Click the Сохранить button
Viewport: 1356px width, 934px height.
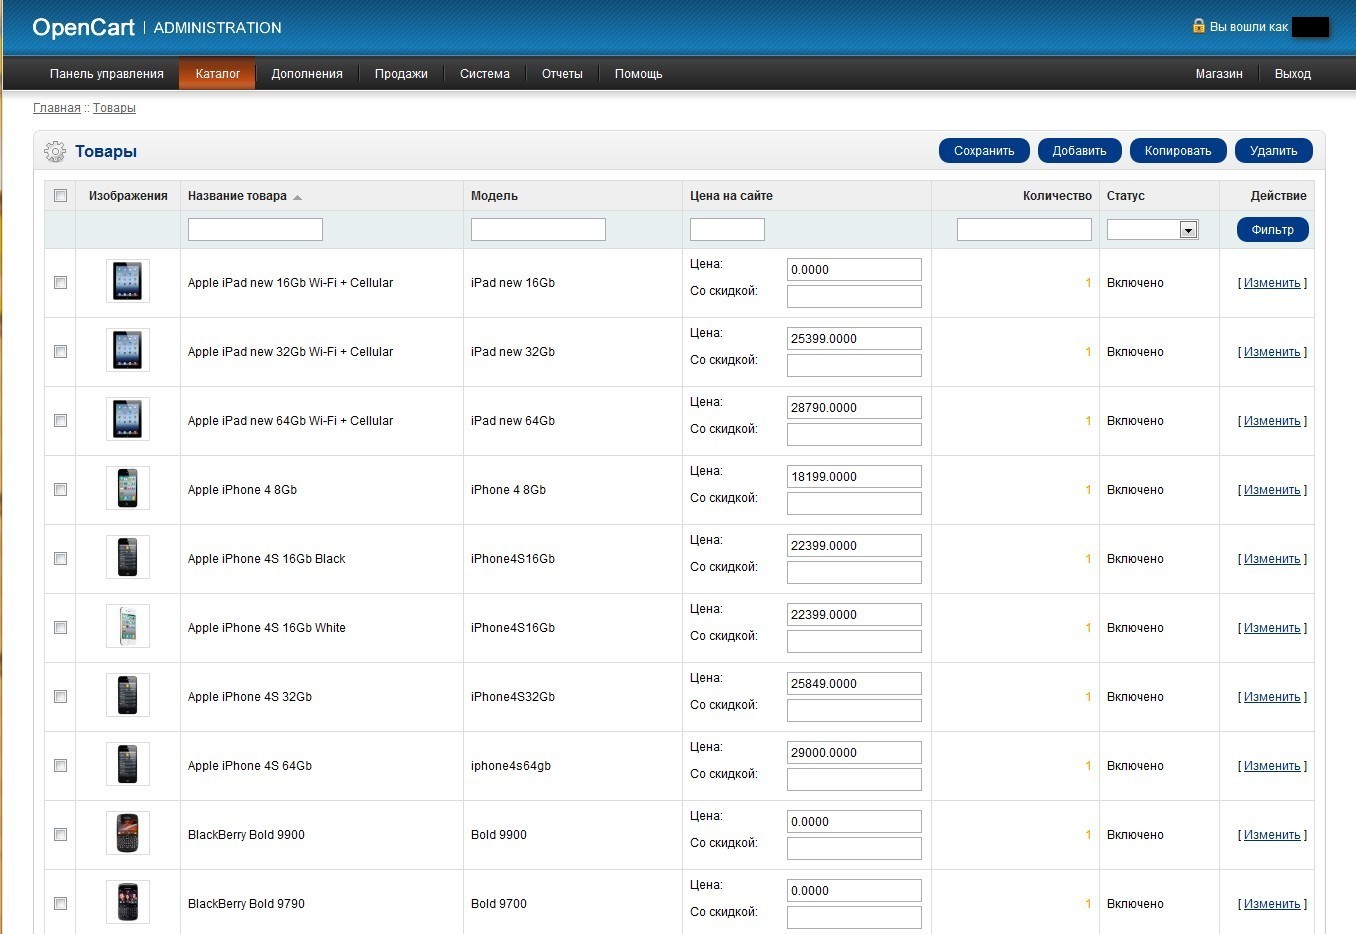point(984,151)
